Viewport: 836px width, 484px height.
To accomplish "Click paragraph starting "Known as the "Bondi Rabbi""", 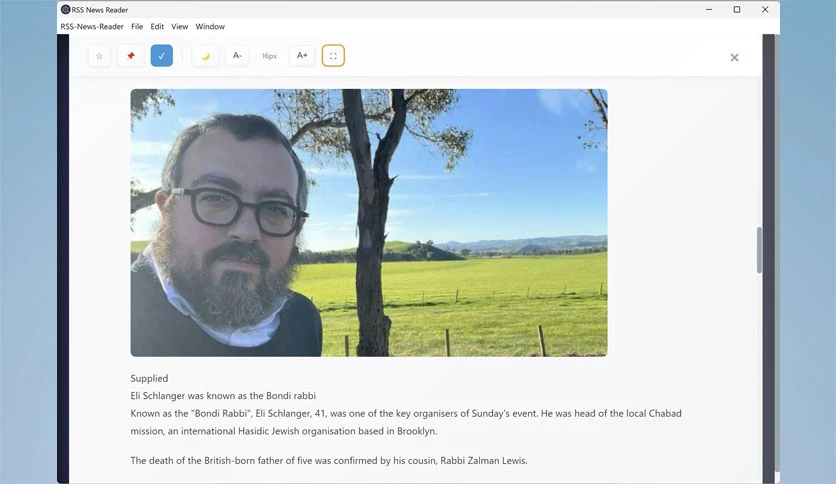I will click(x=406, y=422).
